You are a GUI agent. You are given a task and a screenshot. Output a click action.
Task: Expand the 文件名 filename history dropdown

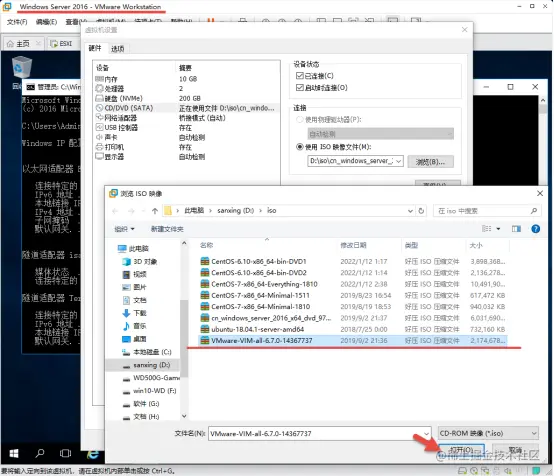[x=426, y=433]
